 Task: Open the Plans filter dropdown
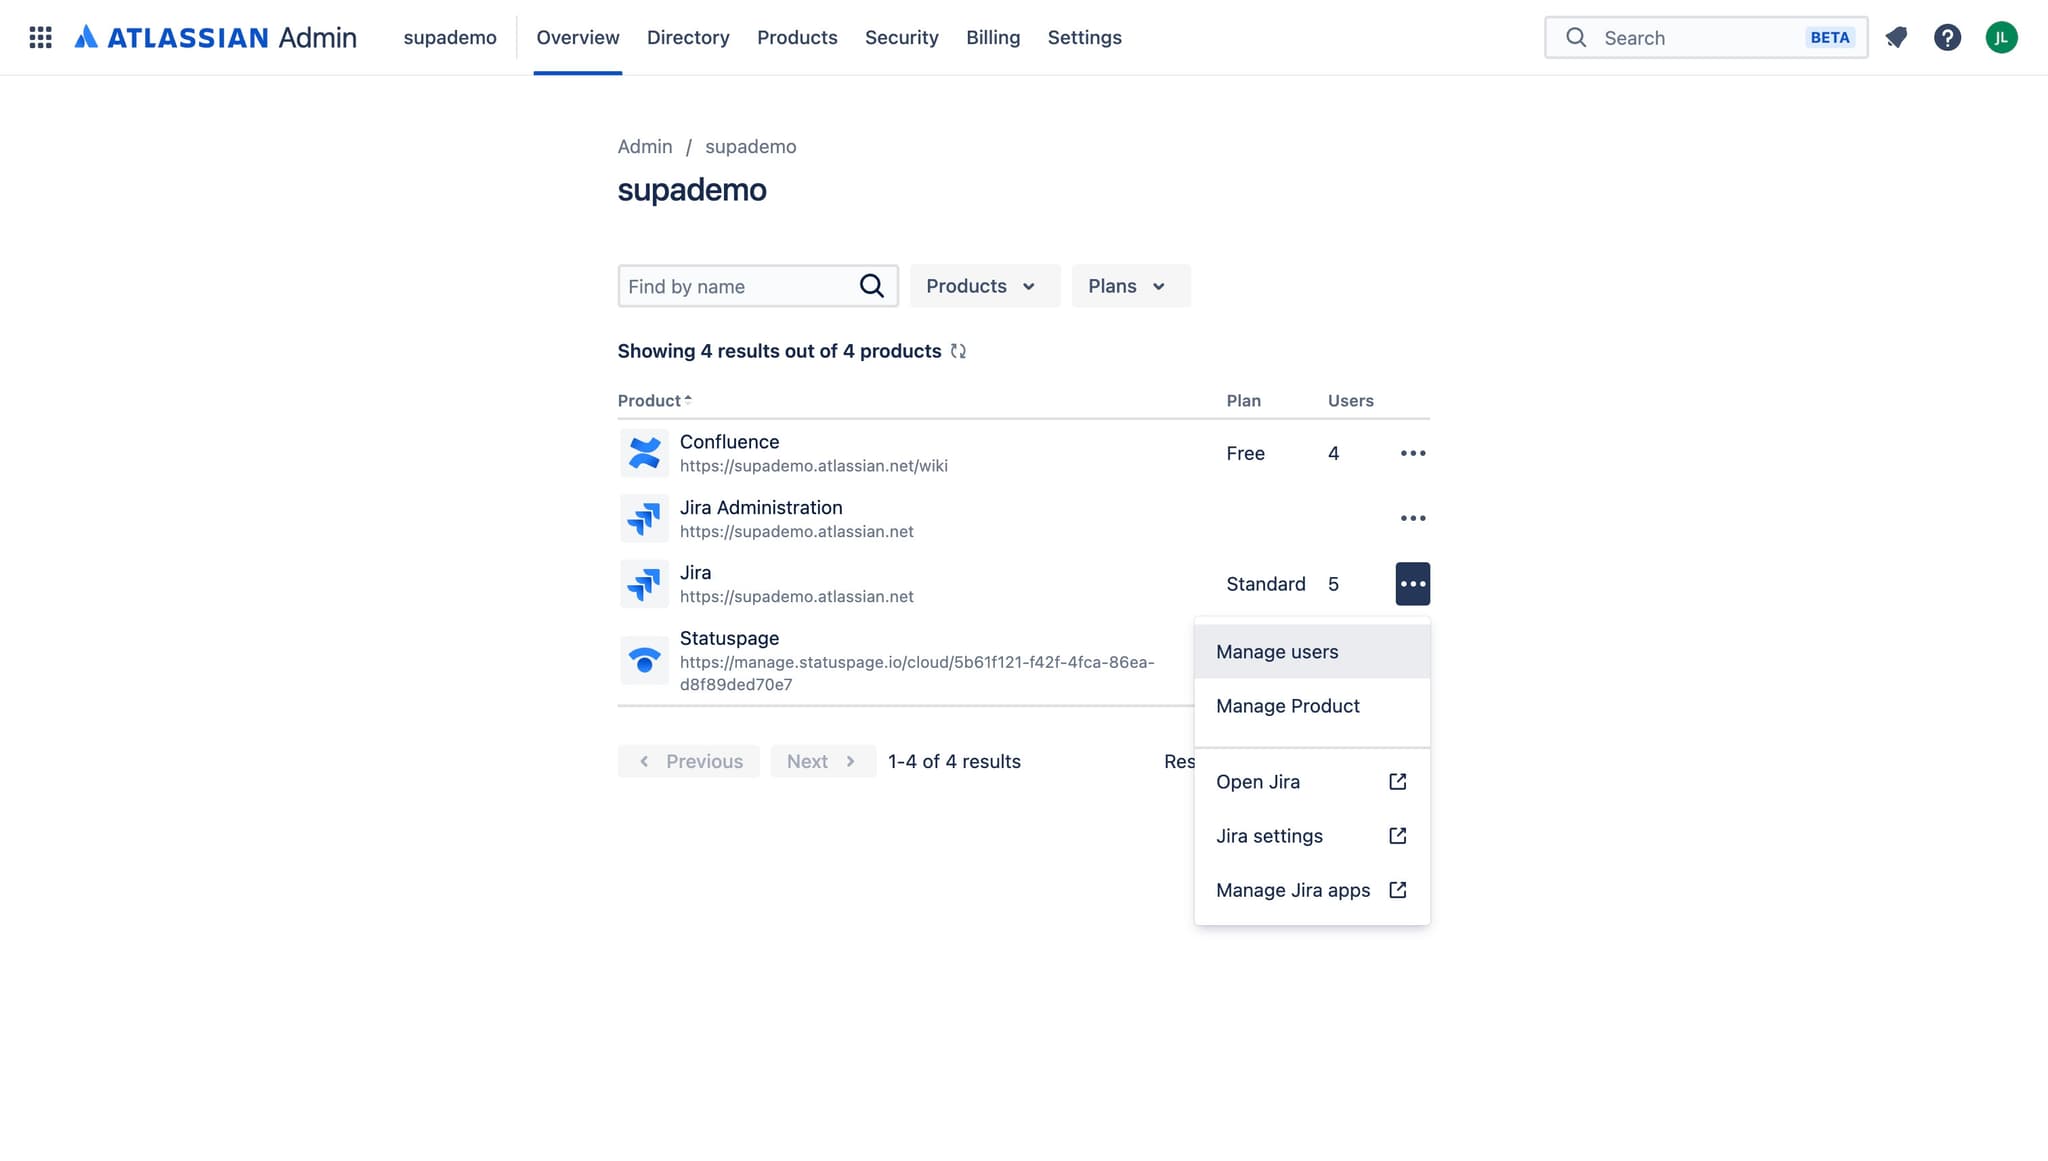1130,286
